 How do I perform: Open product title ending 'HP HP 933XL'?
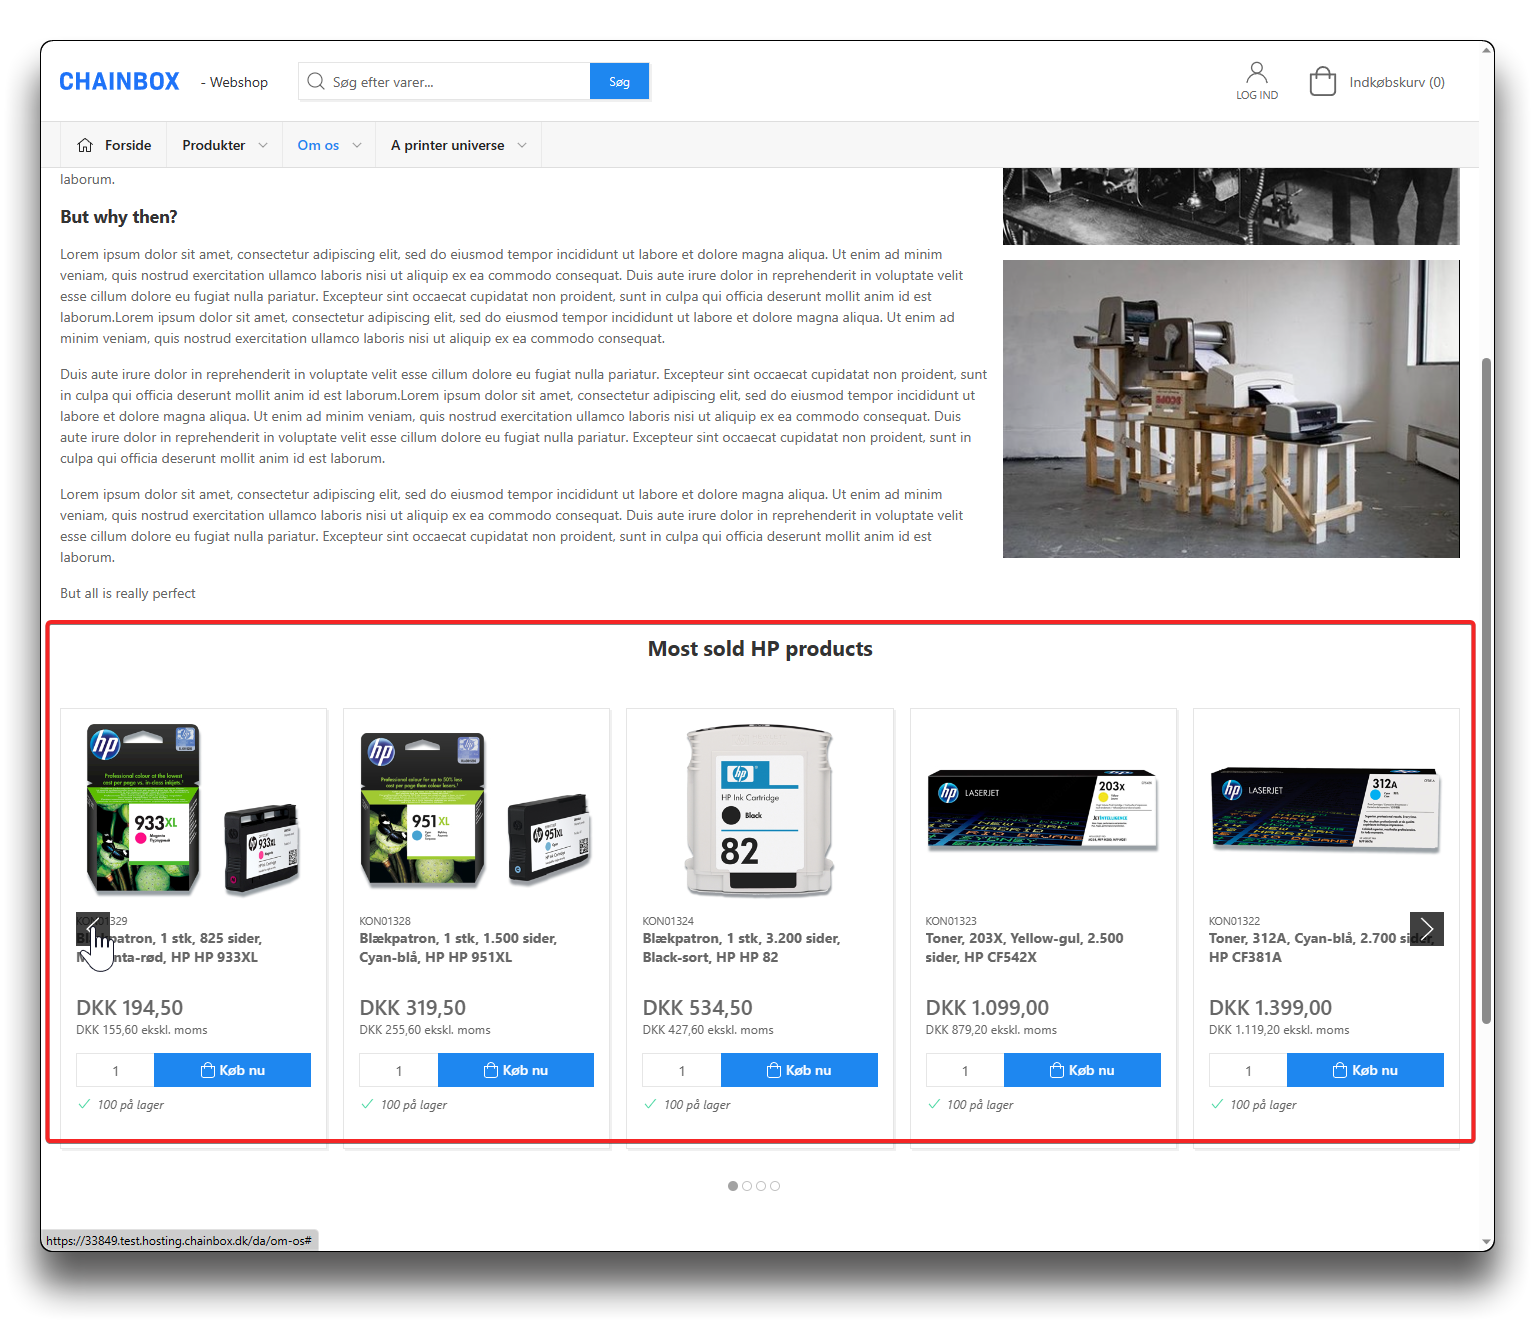pos(170,948)
